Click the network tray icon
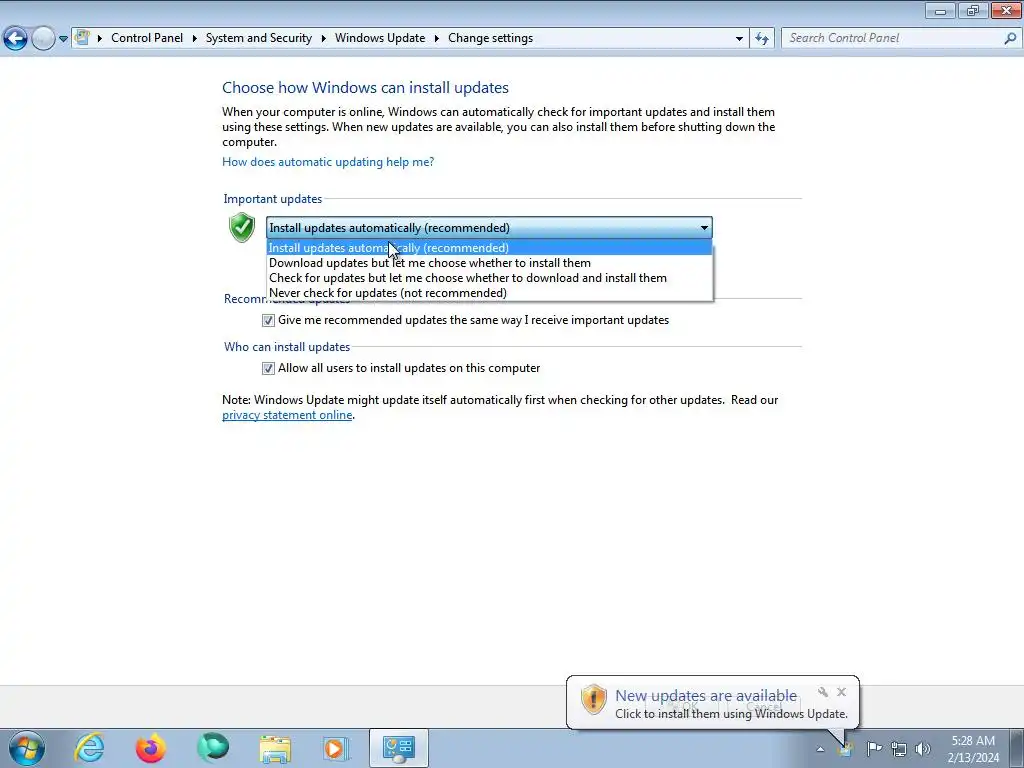Viewport: 1024px width, 768px height. coord(899,749)
